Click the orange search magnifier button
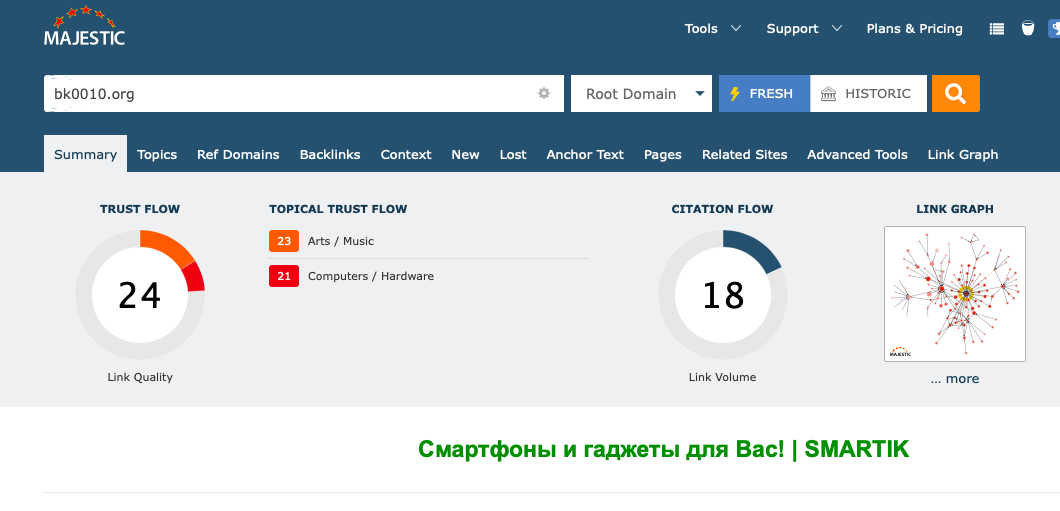 coord(955,93)
